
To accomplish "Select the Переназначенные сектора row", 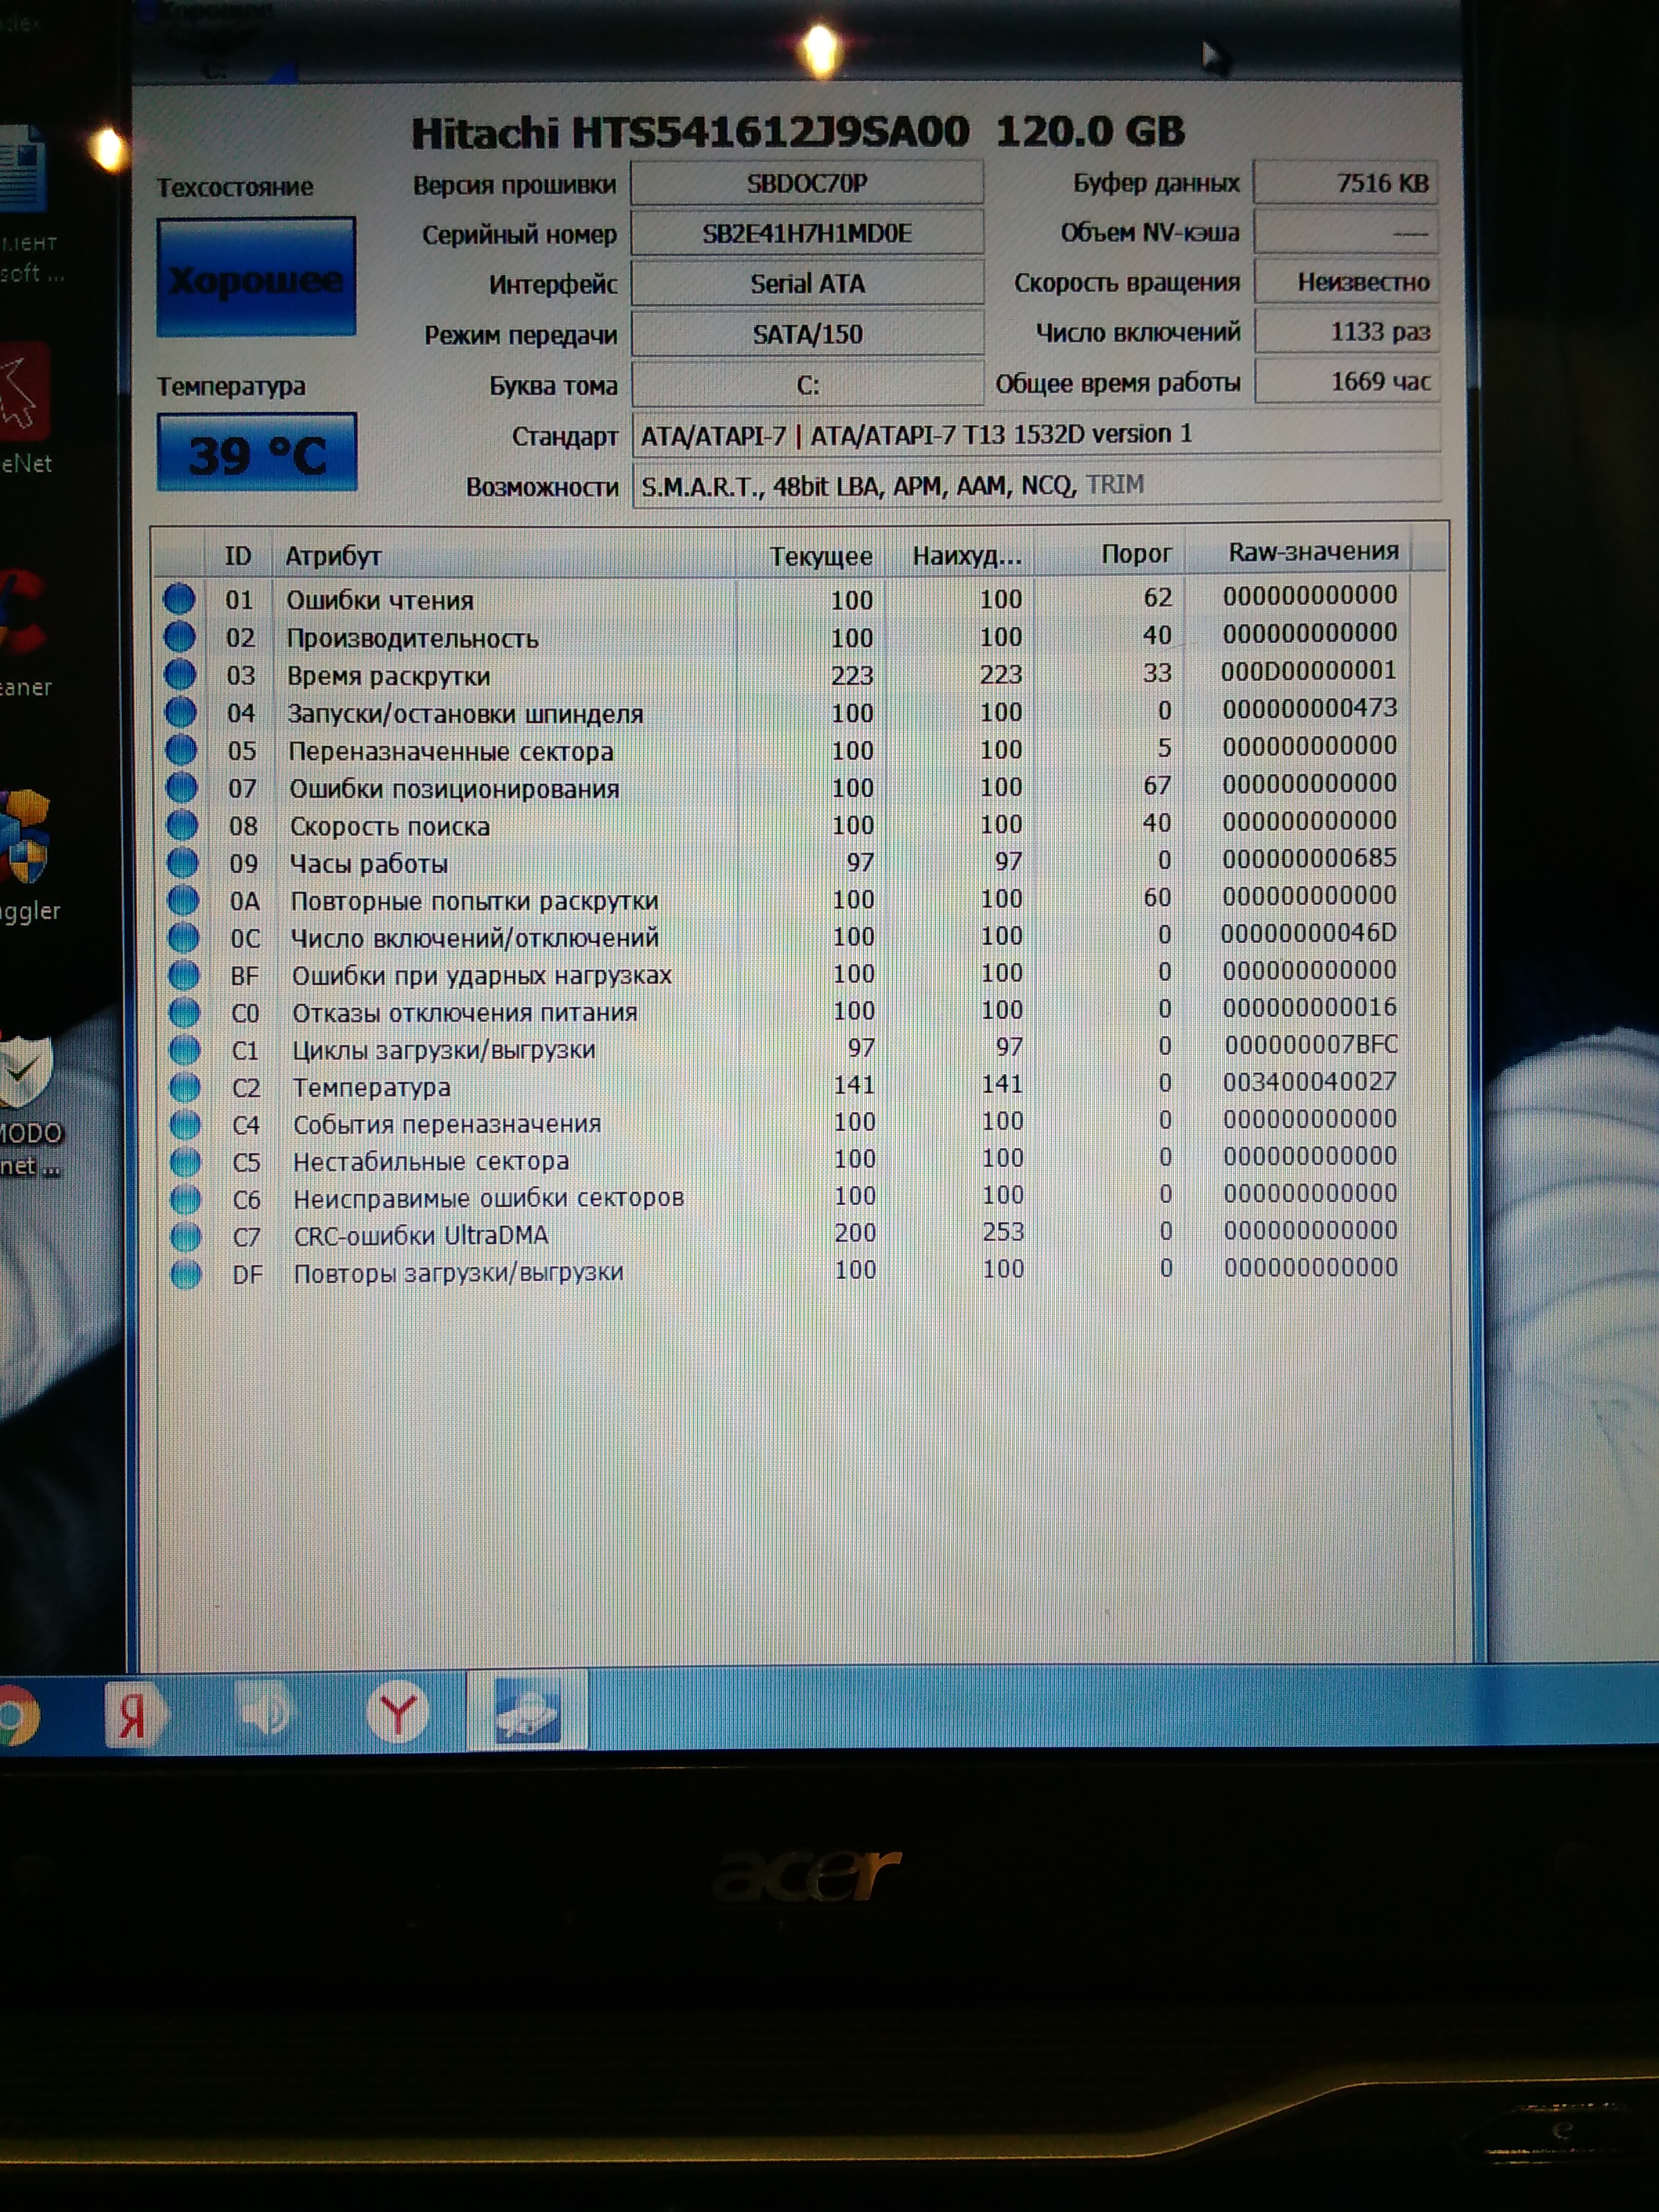I will click(450, 751).
